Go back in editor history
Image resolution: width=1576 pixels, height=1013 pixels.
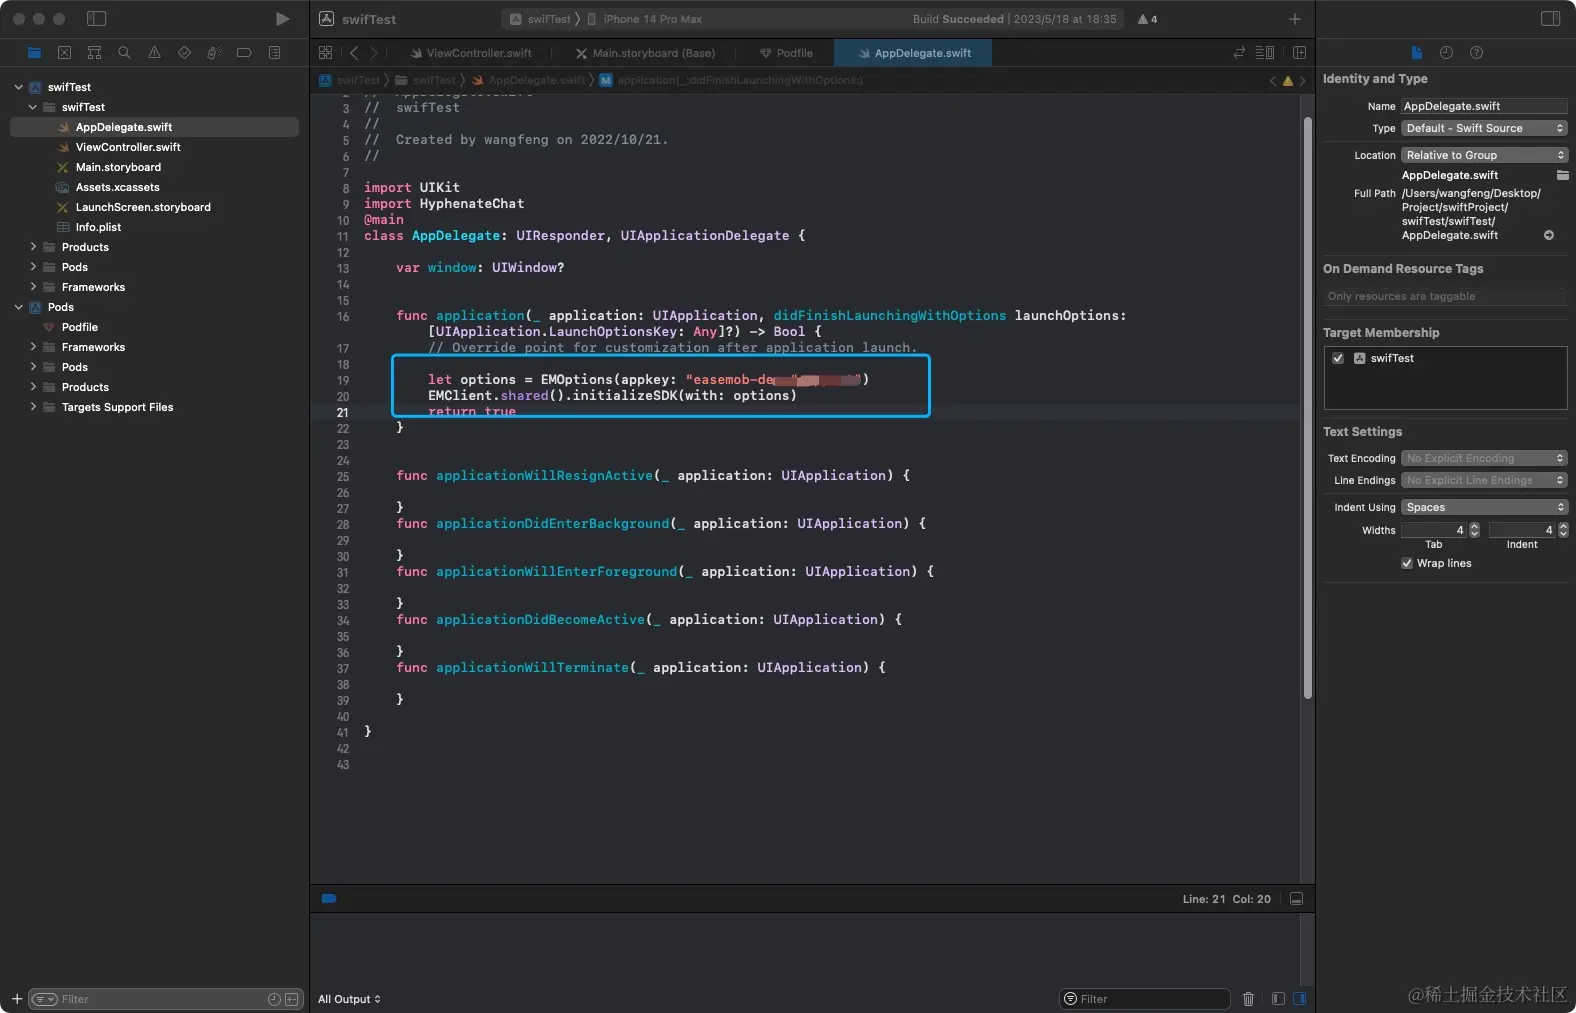[x=354, y=53]
